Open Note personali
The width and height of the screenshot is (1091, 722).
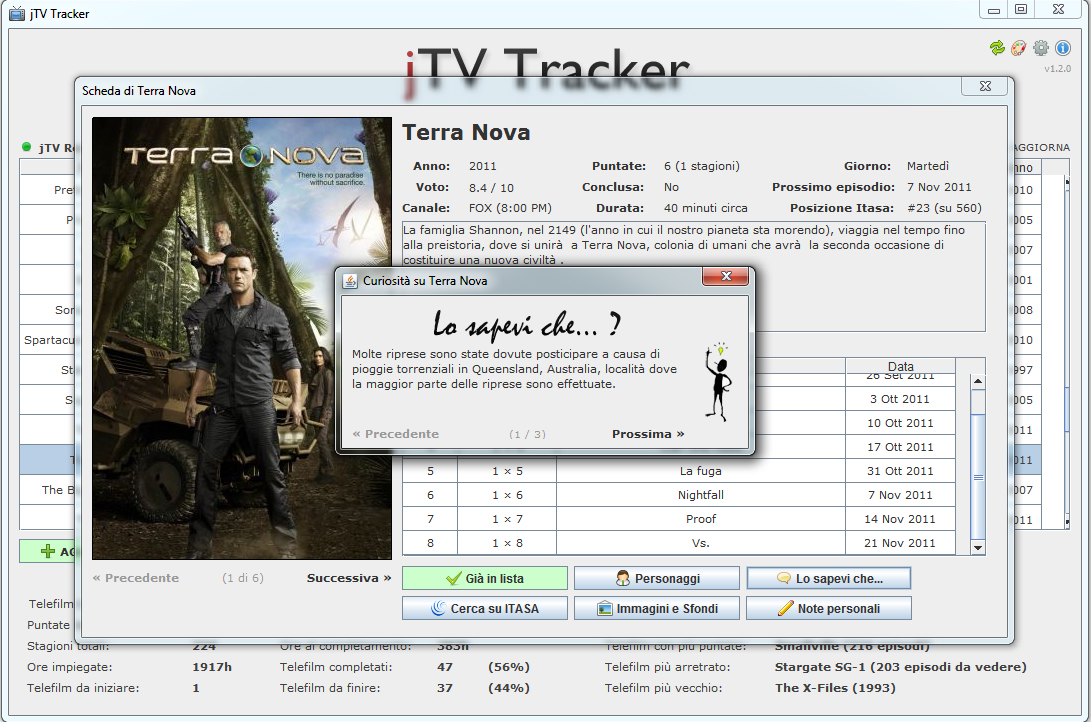click(x=829, y=608)
